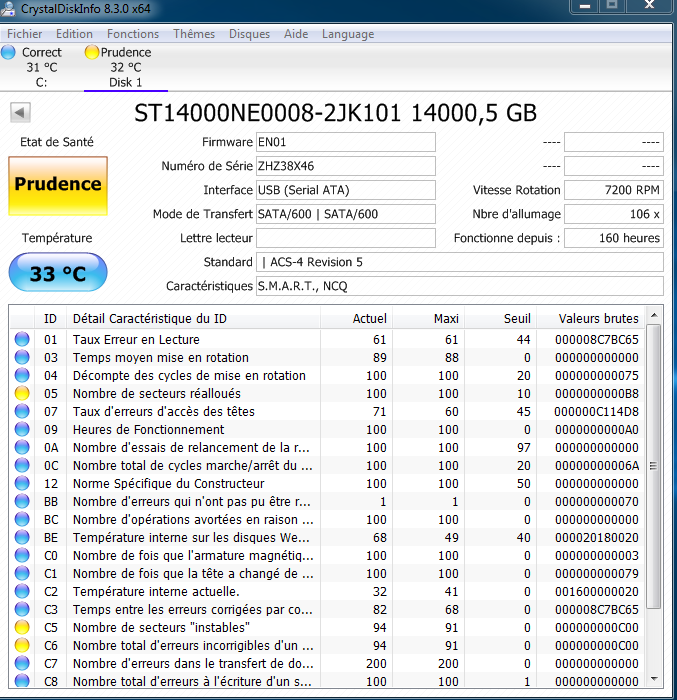The image size is (677, 700).
Task: Open the Language menu
Action: click(x=348, y=34)
